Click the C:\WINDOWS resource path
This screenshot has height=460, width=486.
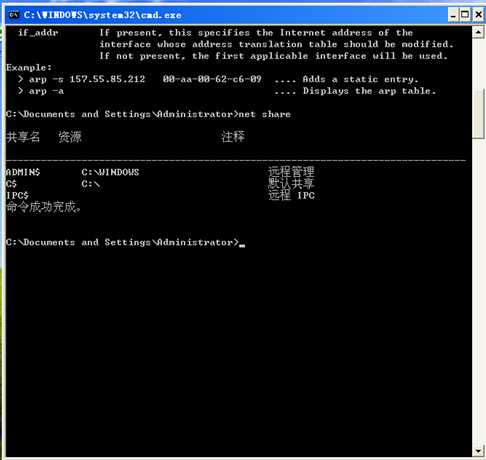110,172
